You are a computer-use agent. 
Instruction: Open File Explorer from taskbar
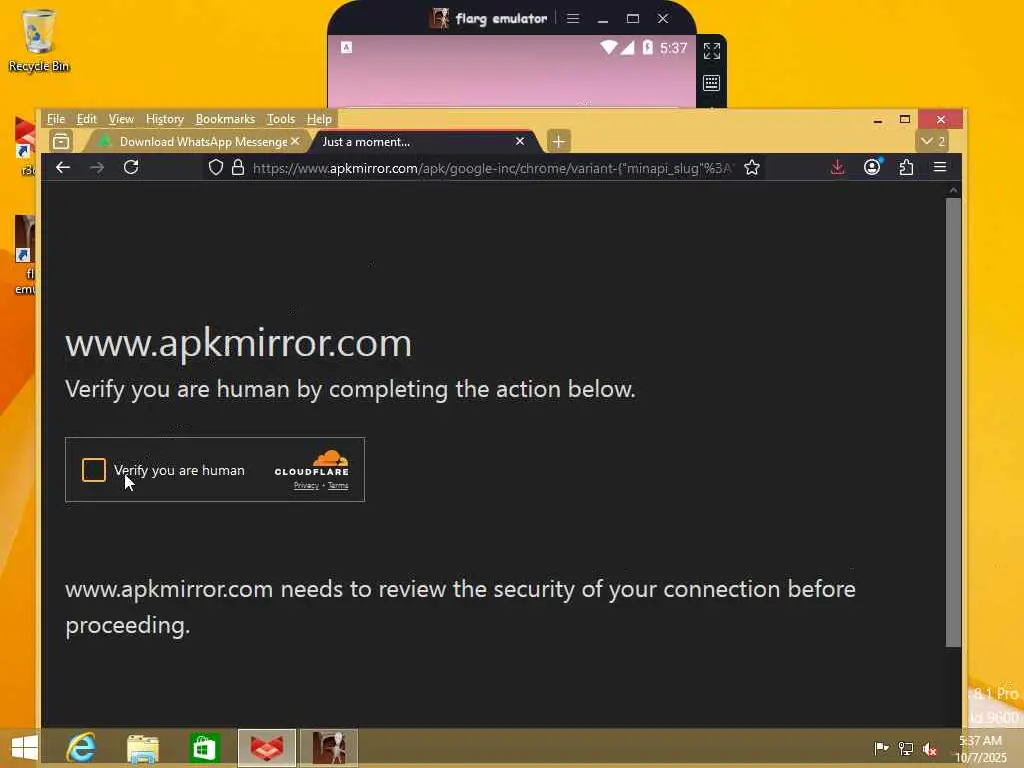[x=142, y=748]
